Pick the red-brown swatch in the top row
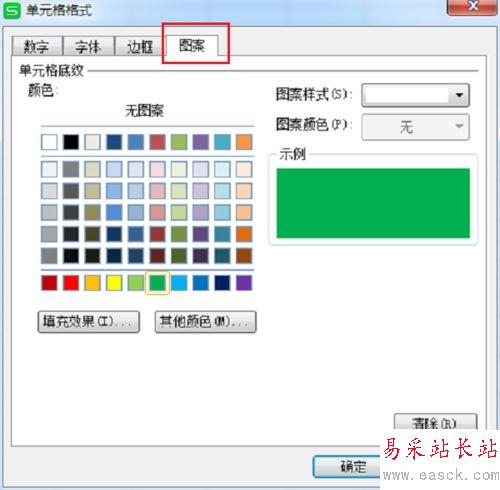The height and width of the screenshot is (490, 500). 157,142
